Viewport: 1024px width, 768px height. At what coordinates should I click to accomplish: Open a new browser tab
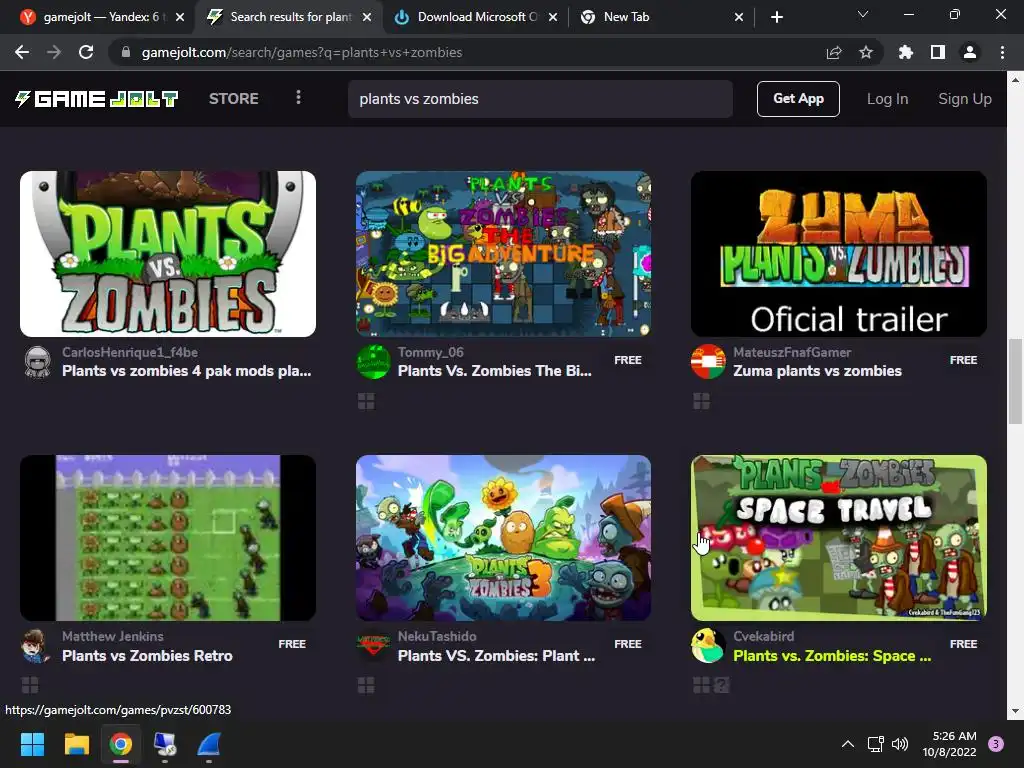click(776, 17)
